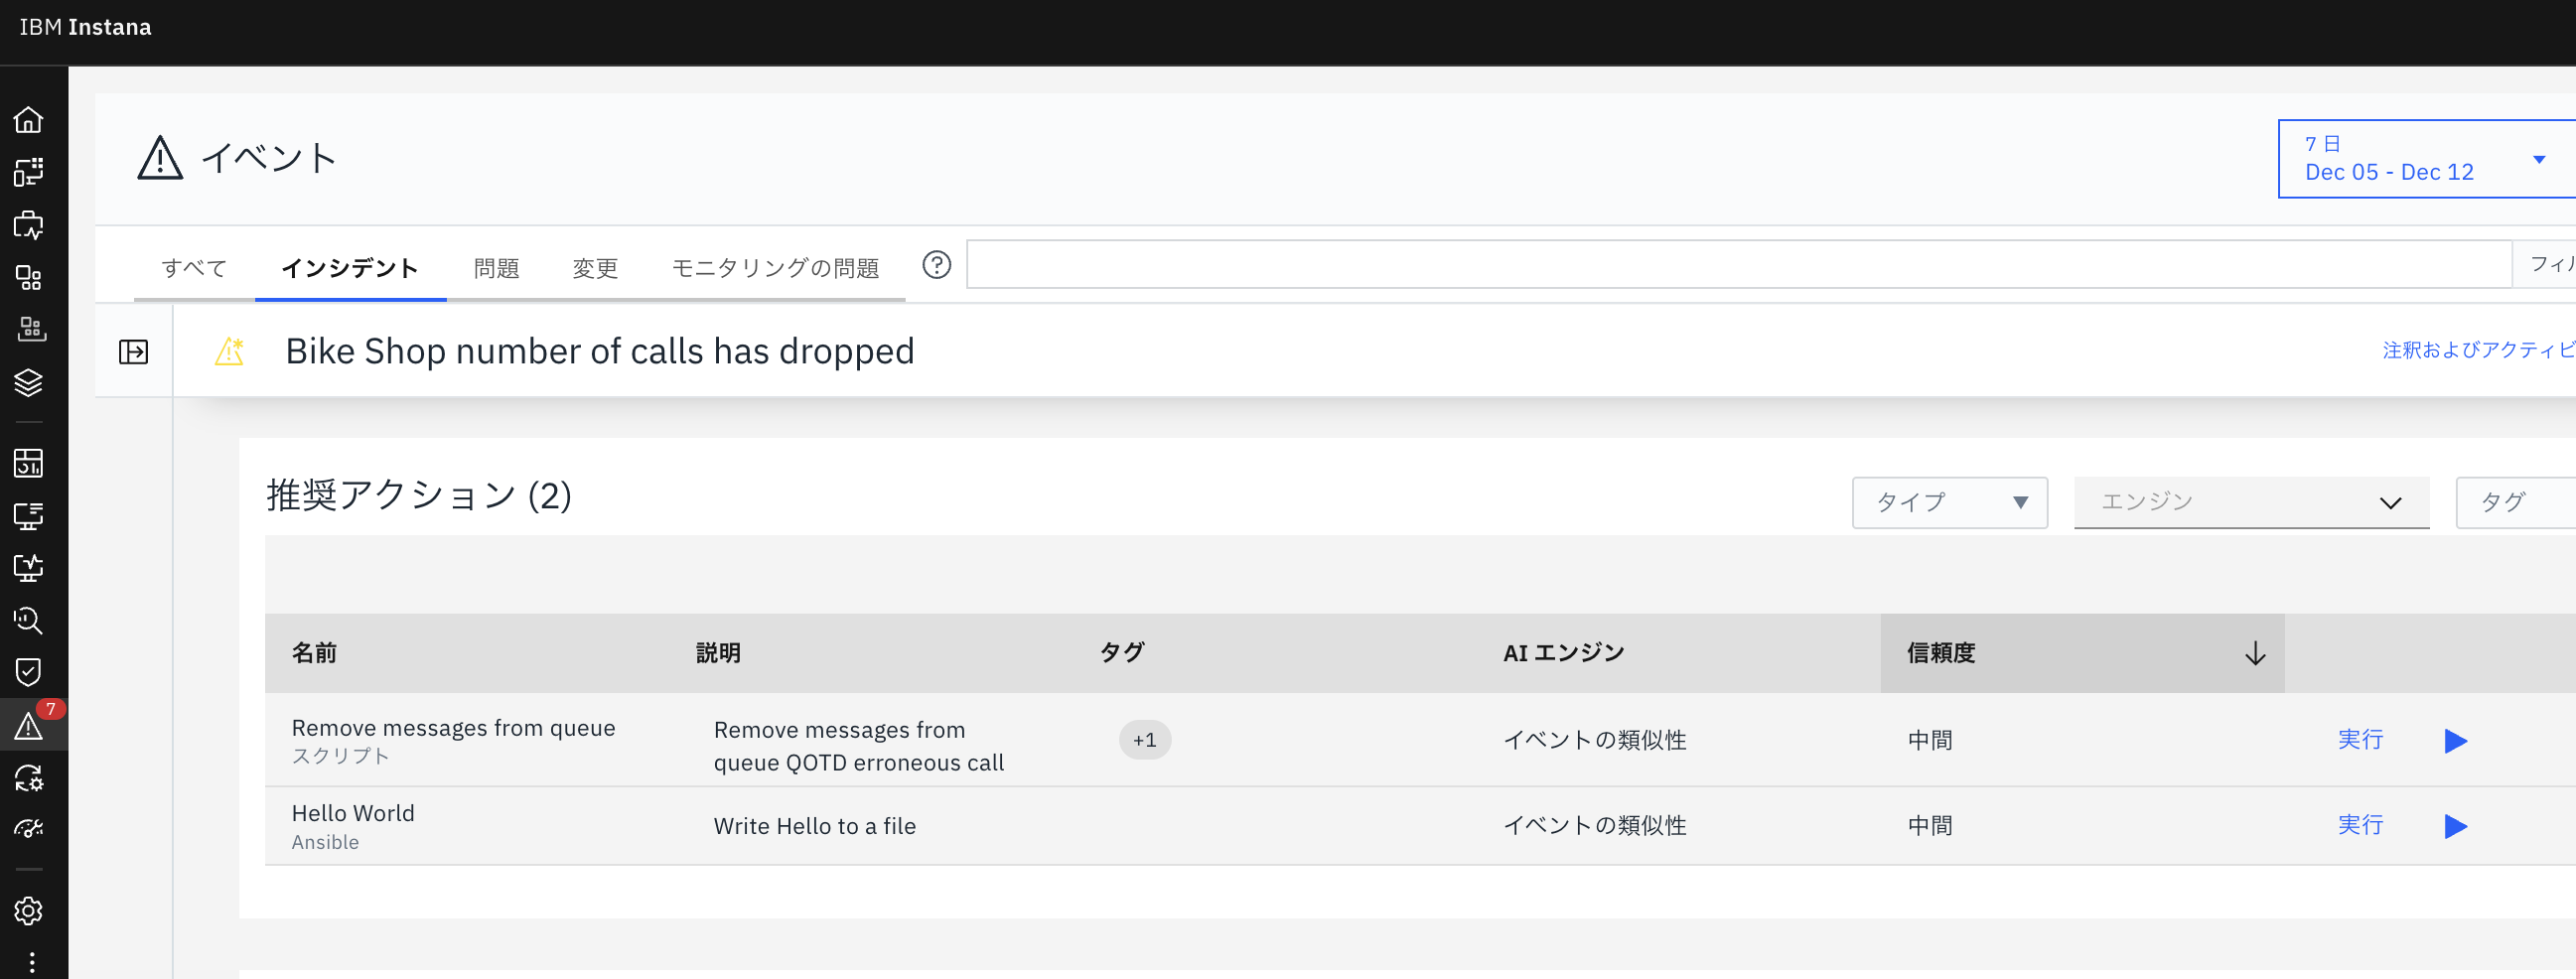2576x979 pixels.
Task: Click the Infrastructure stack icon
Action: [30, 383]
